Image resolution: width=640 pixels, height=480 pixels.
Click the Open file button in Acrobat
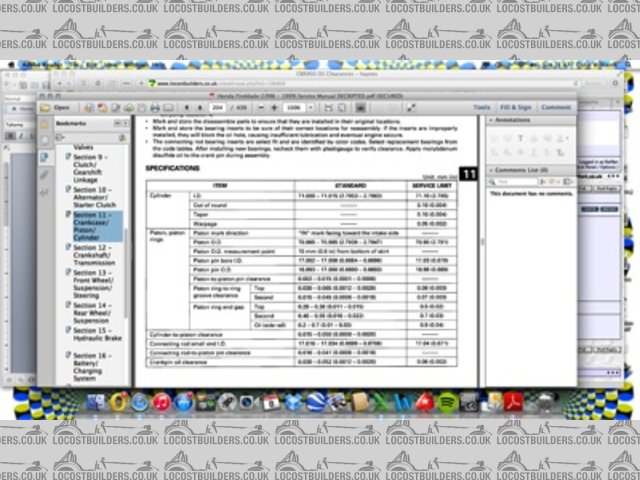(57, 107)
